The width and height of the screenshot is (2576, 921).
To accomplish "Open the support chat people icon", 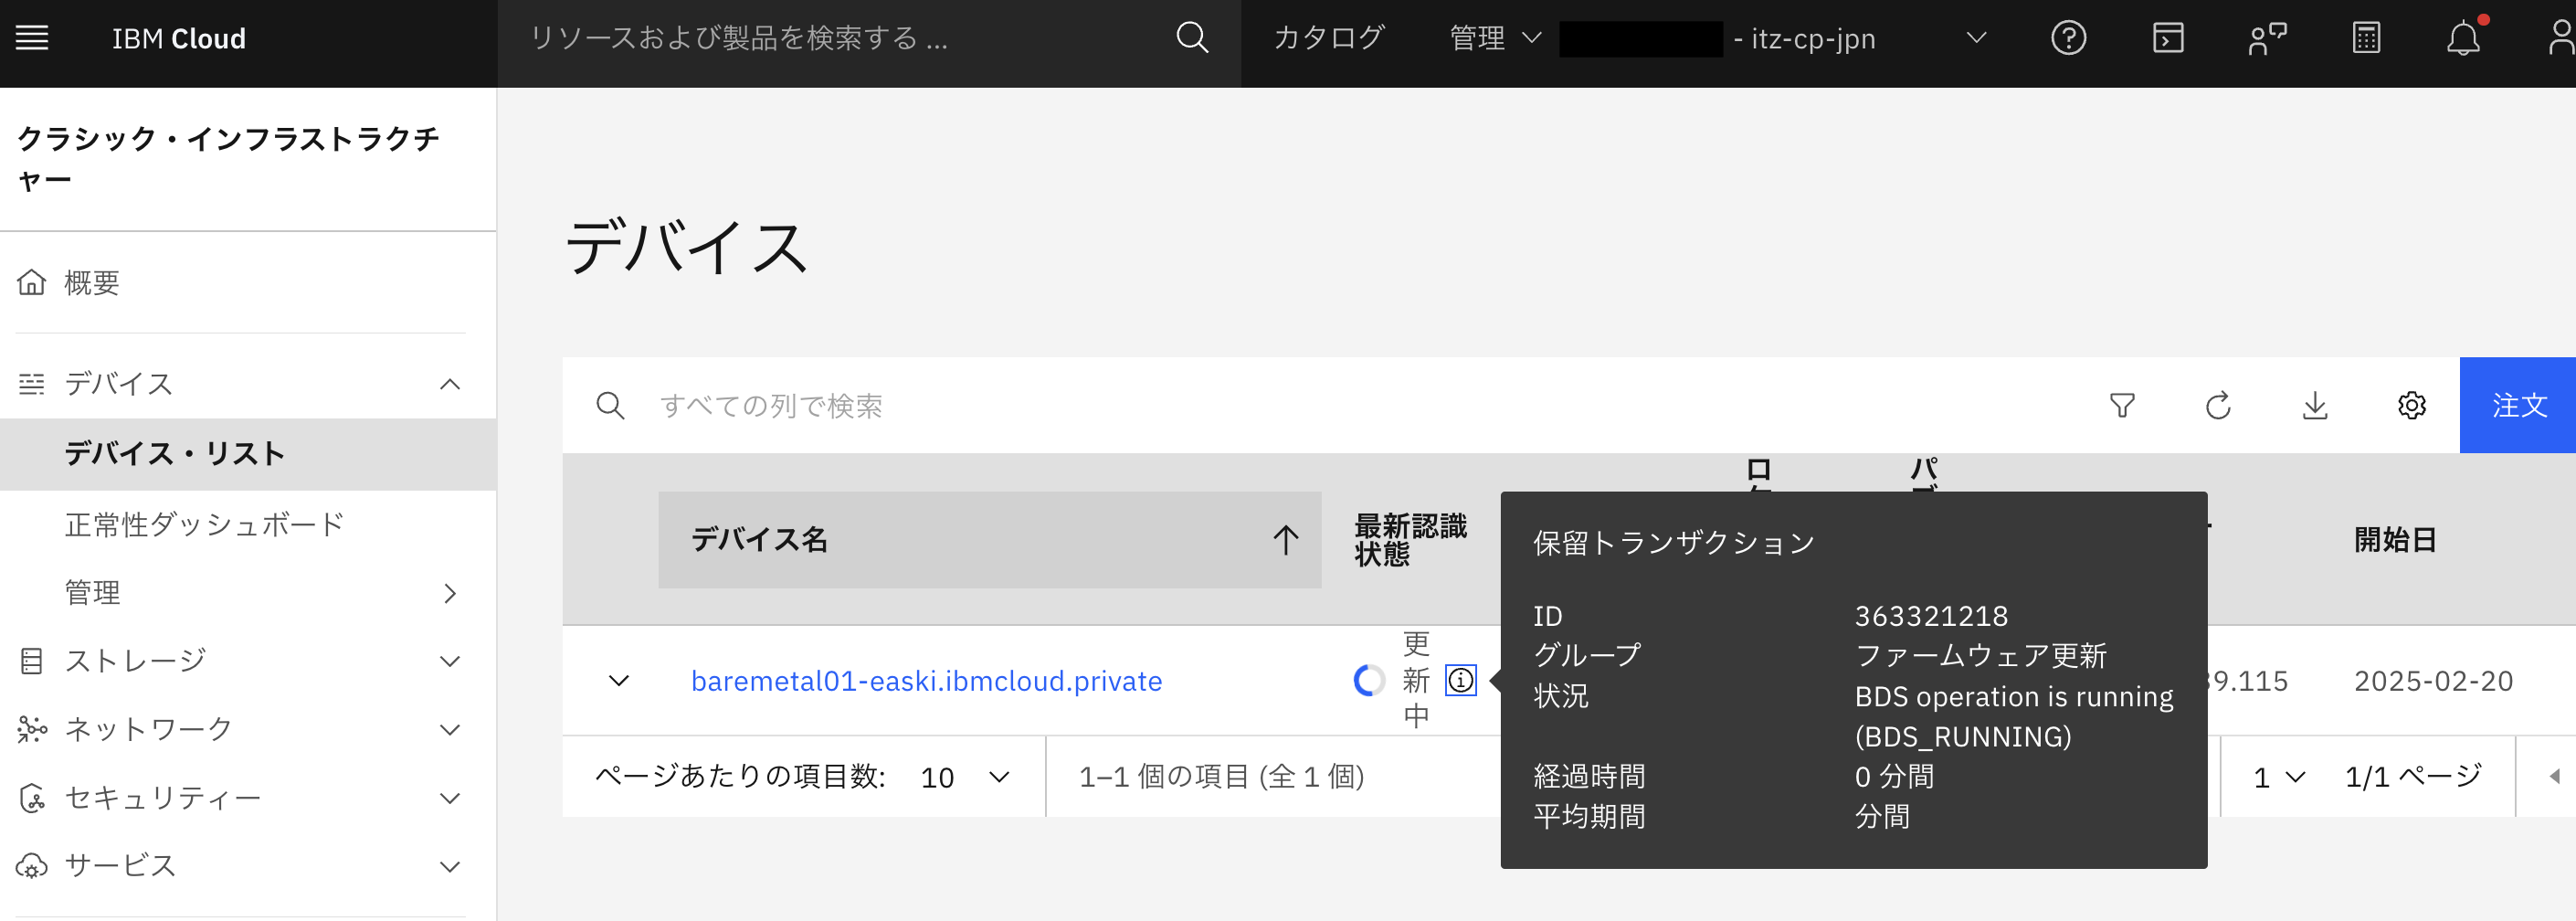I will click(x=2267, y=38).
